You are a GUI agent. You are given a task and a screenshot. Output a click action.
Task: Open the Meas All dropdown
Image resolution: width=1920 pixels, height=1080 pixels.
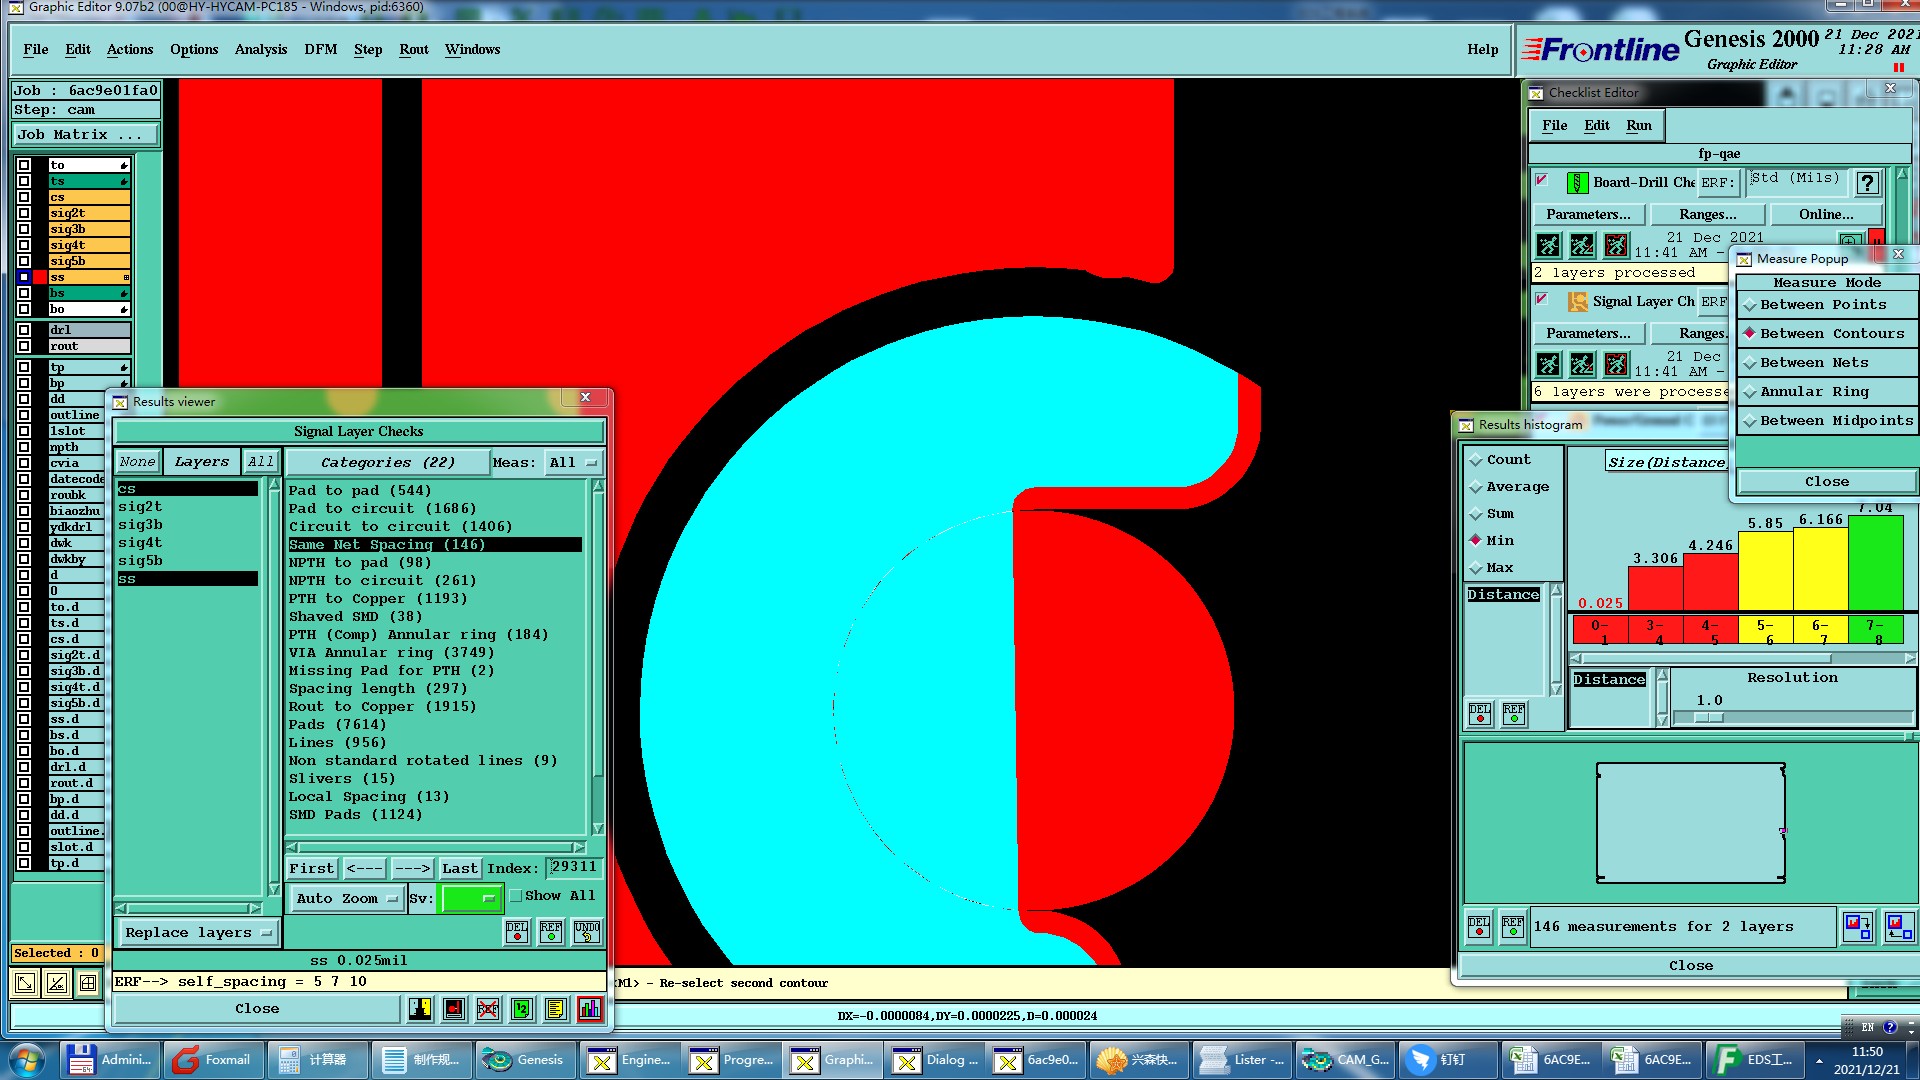(x=572, y=462)
